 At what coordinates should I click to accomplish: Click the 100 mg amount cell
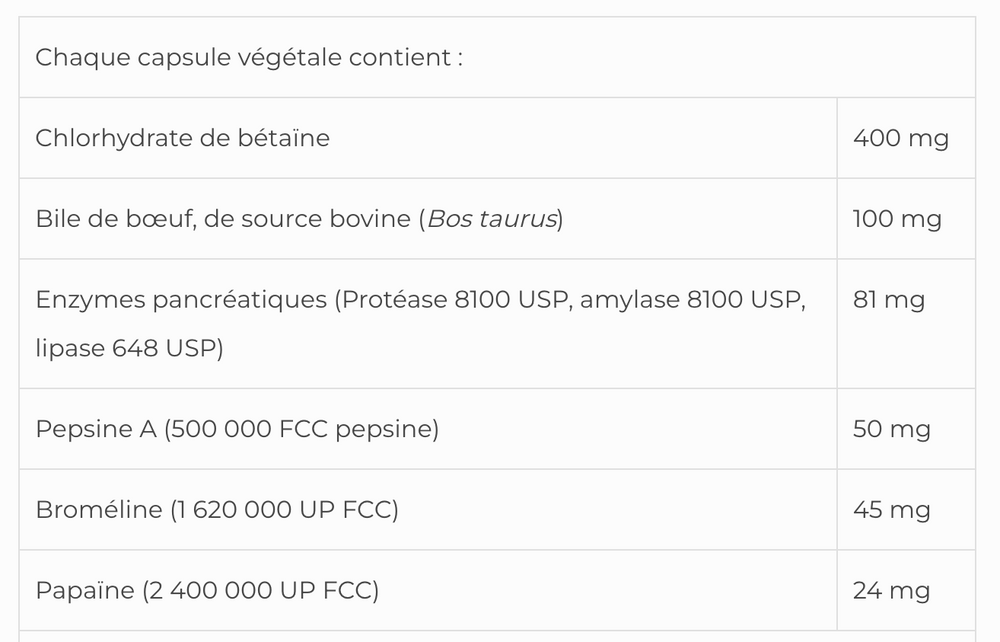click(897, 219)
